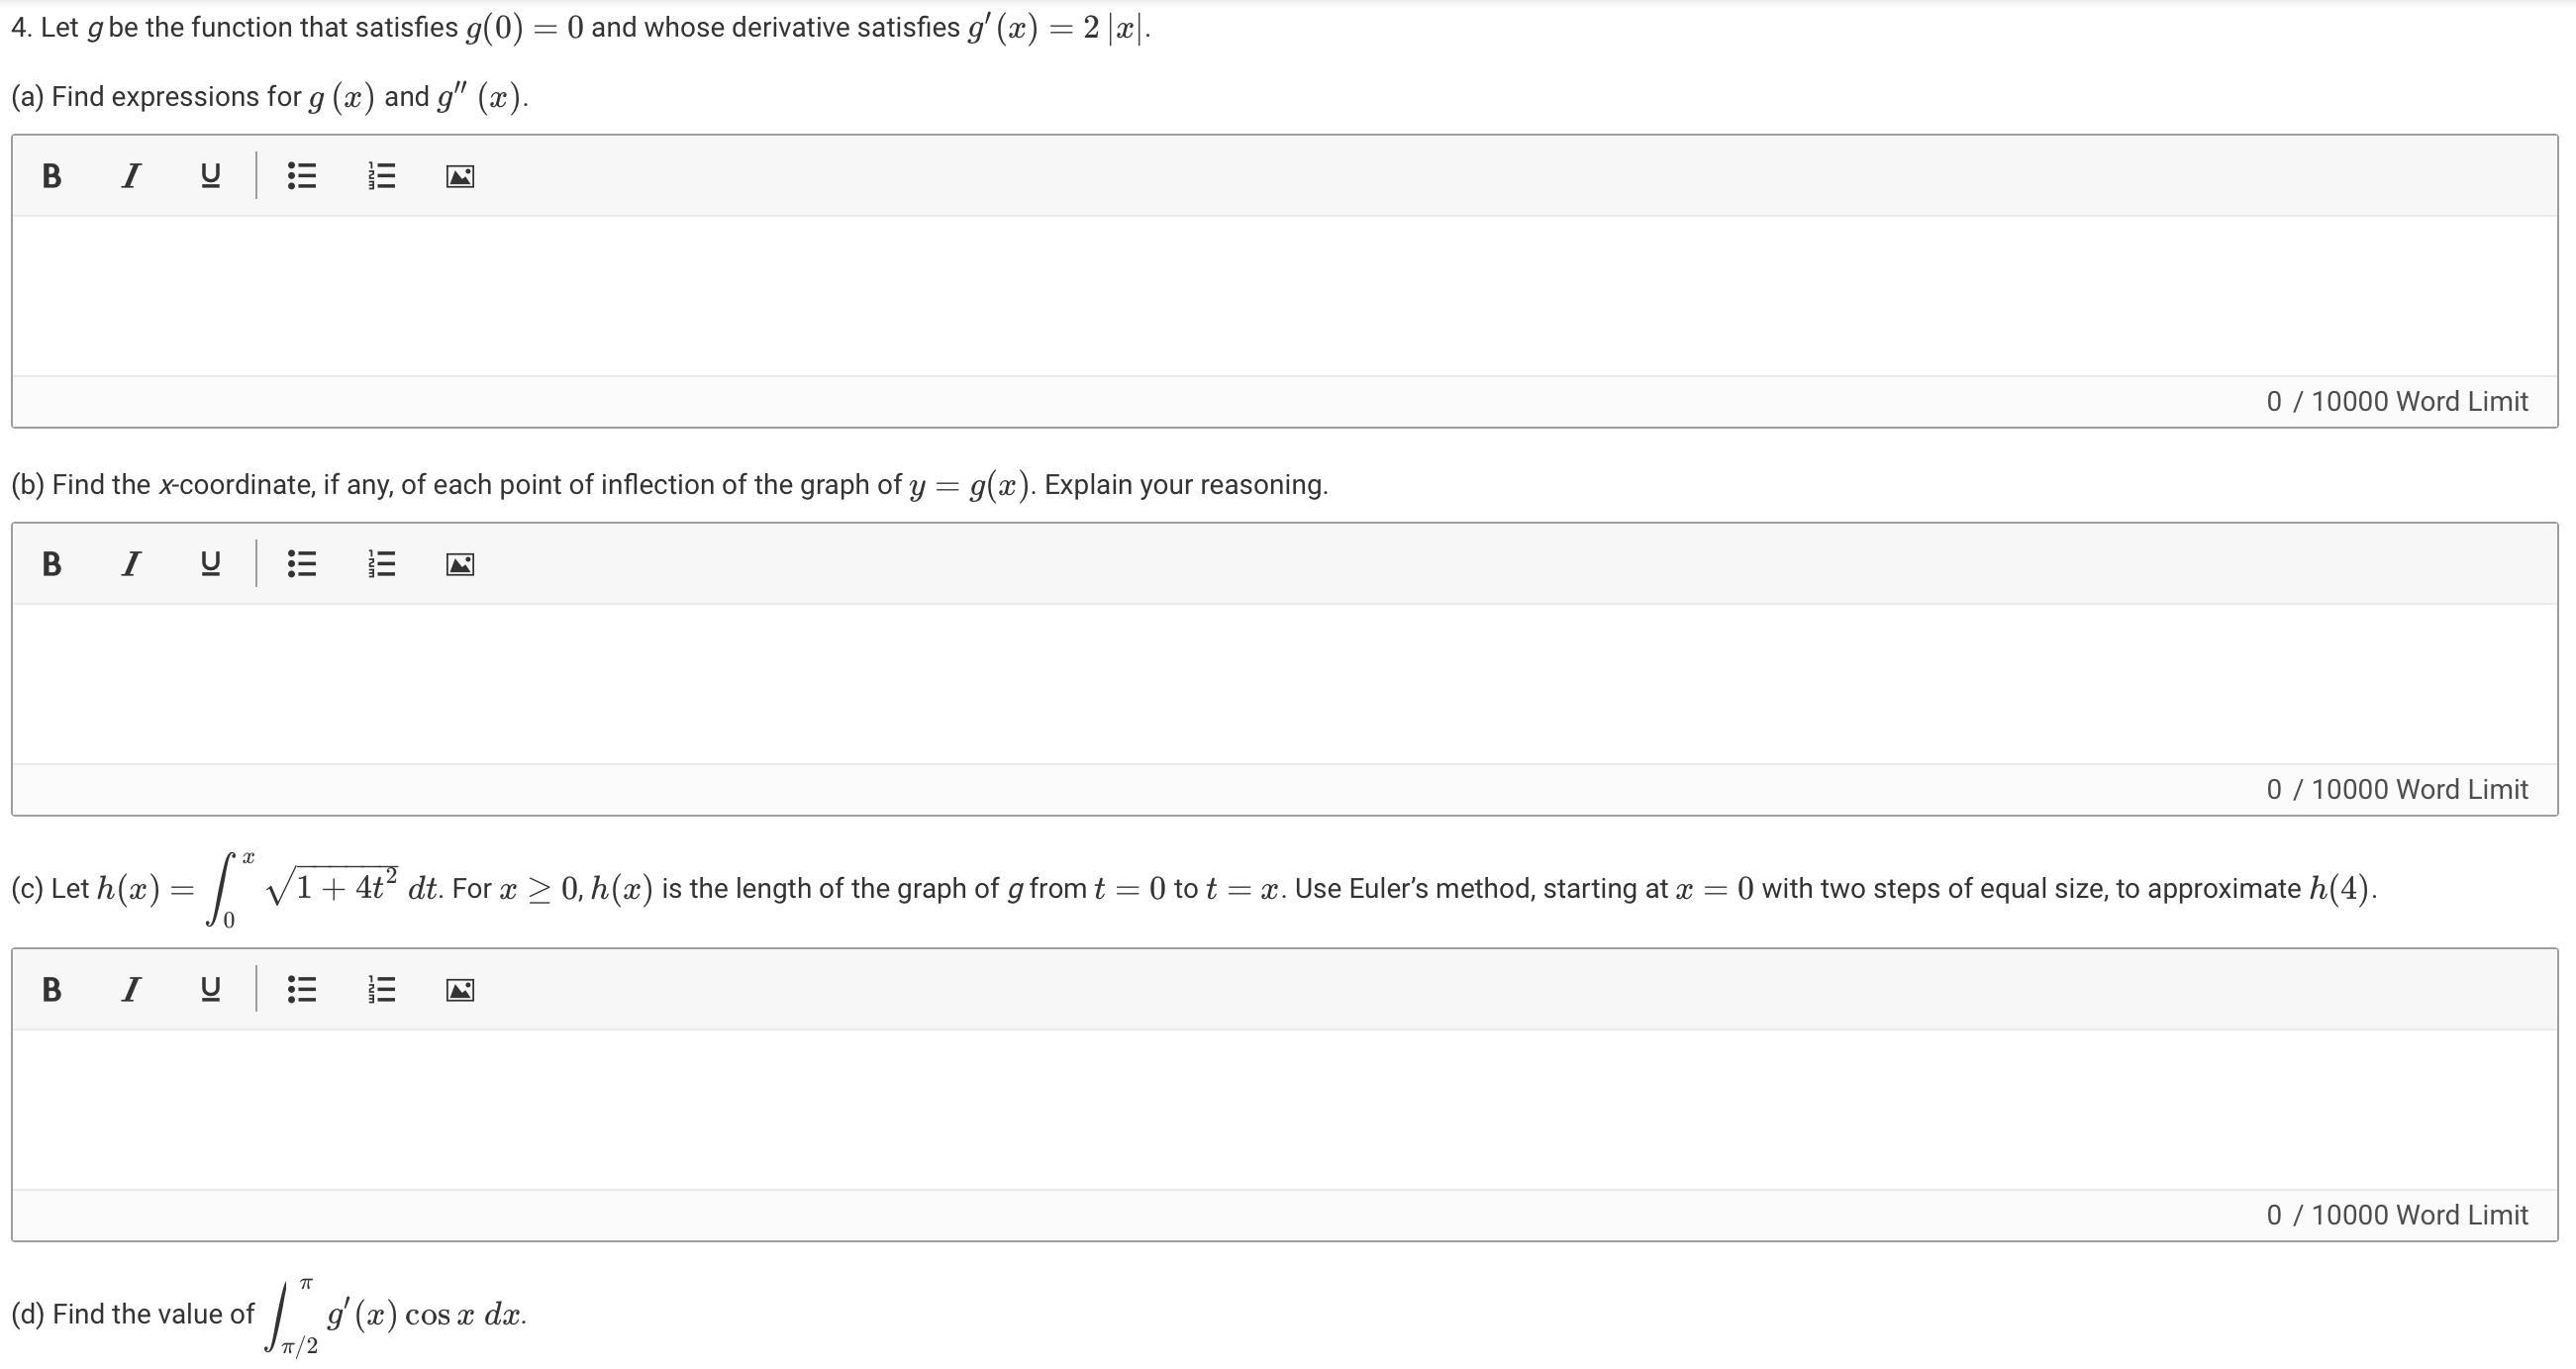Insert bulleted list in part (c) editor
2576x1369 pixels.
(301, 990)
